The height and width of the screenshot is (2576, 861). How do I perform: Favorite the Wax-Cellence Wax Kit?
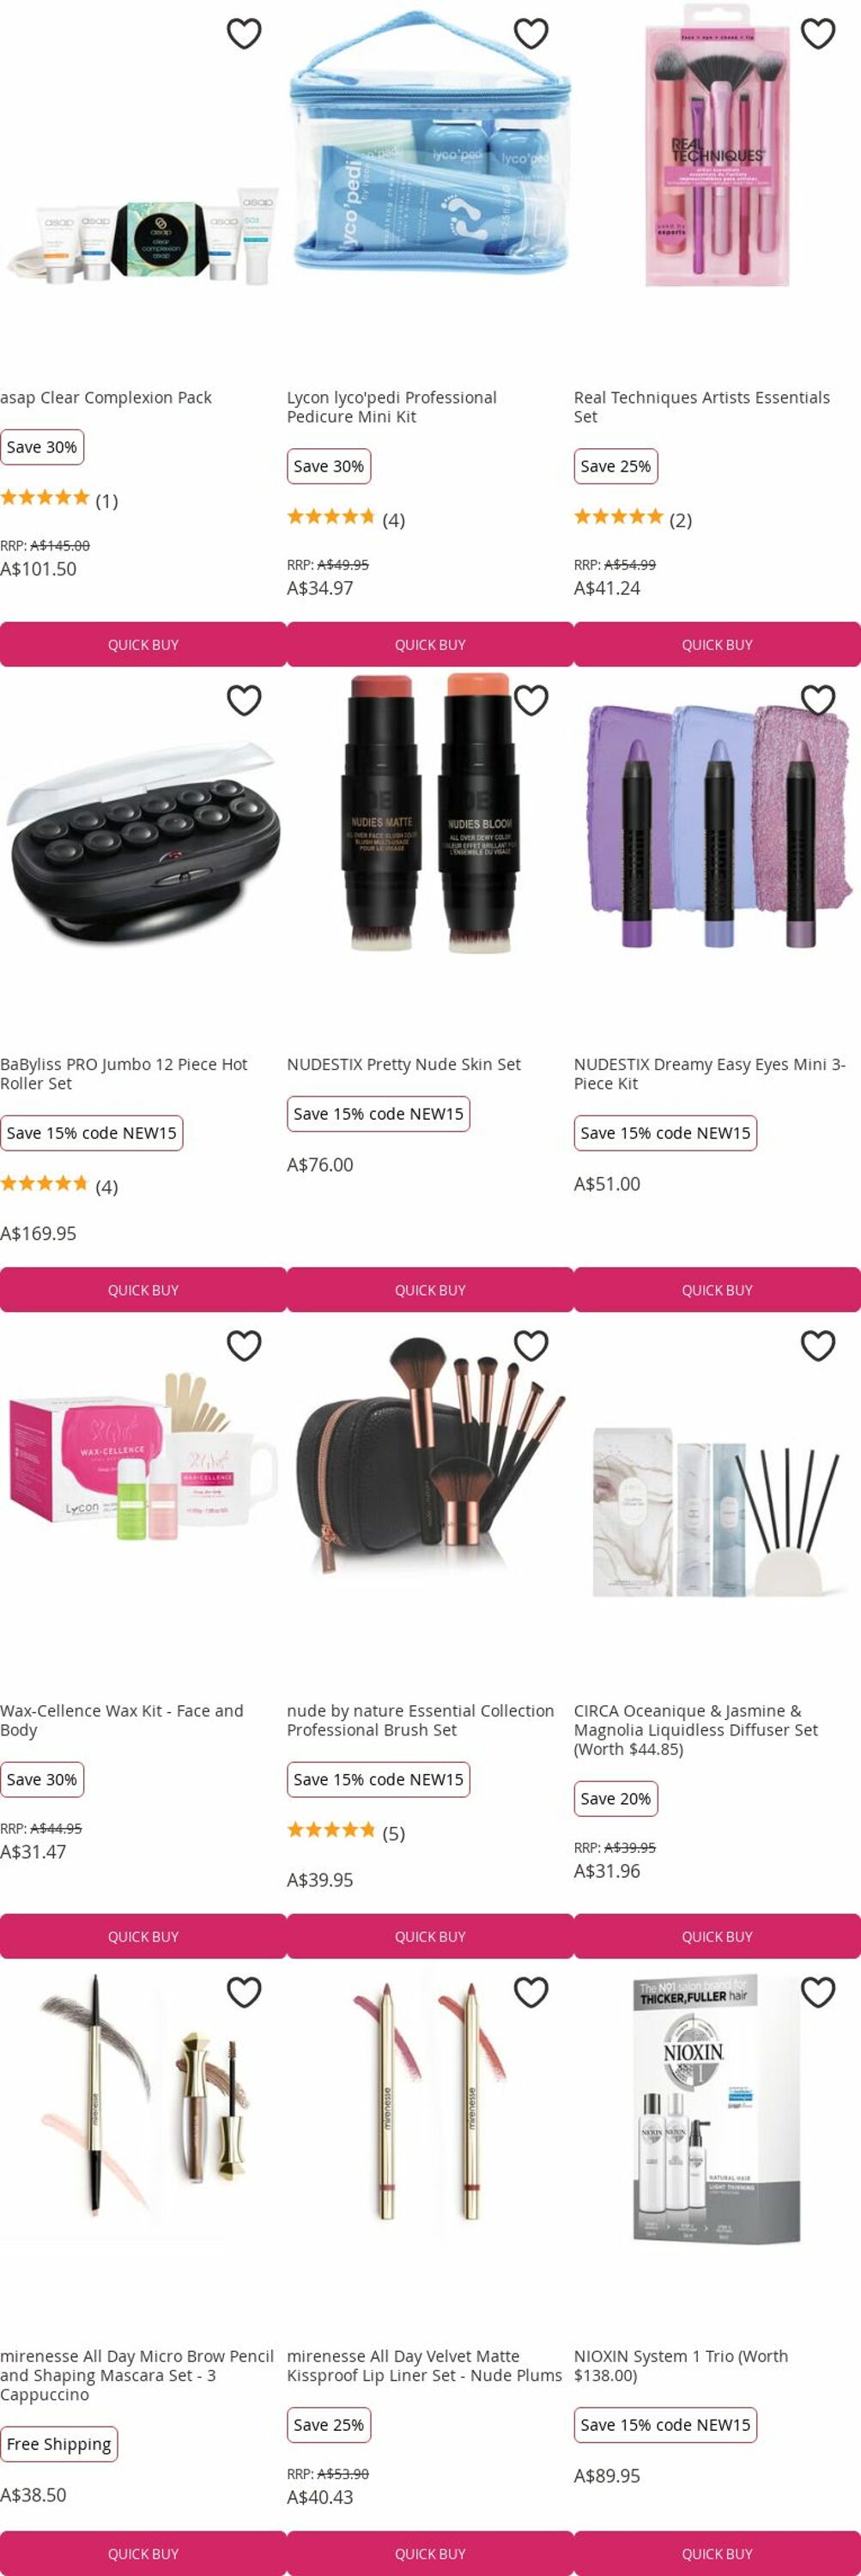[x=244, y=1346]
